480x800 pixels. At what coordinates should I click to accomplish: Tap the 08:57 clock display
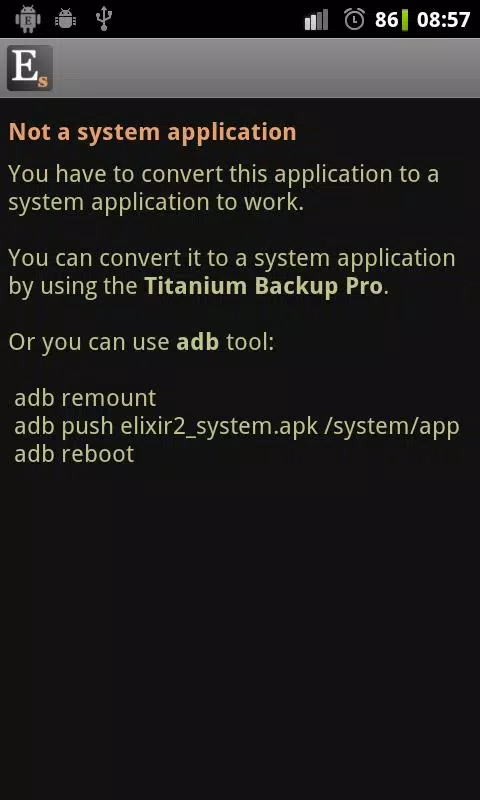(x=443, y=20)
